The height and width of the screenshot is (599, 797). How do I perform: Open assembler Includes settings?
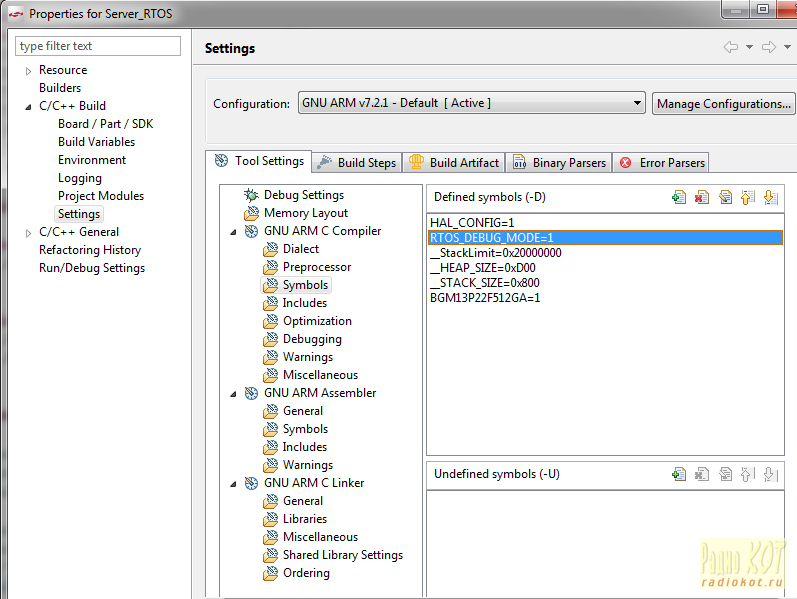coord(305,447)
